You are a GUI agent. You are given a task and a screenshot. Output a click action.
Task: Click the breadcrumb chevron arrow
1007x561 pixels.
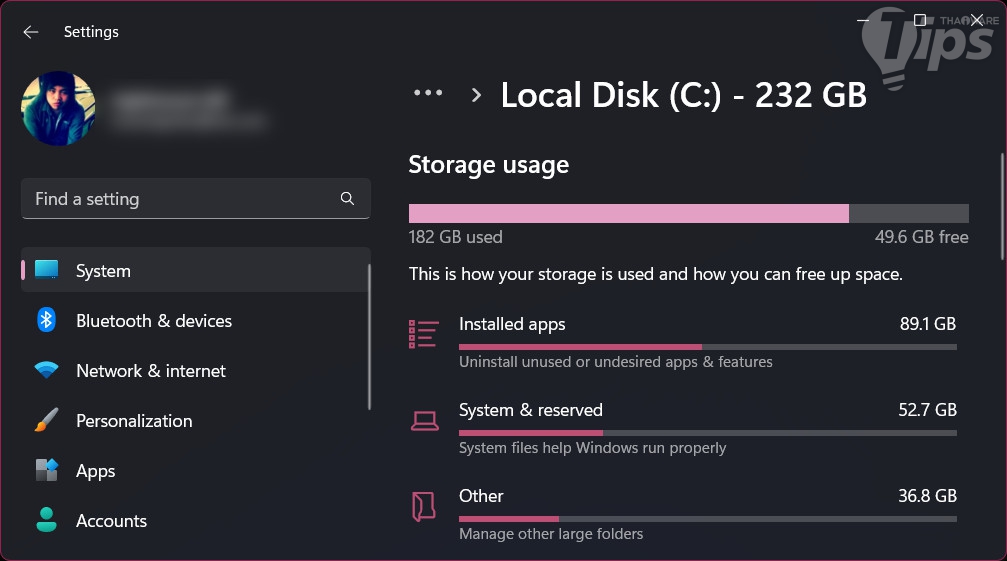coord(476,95)
